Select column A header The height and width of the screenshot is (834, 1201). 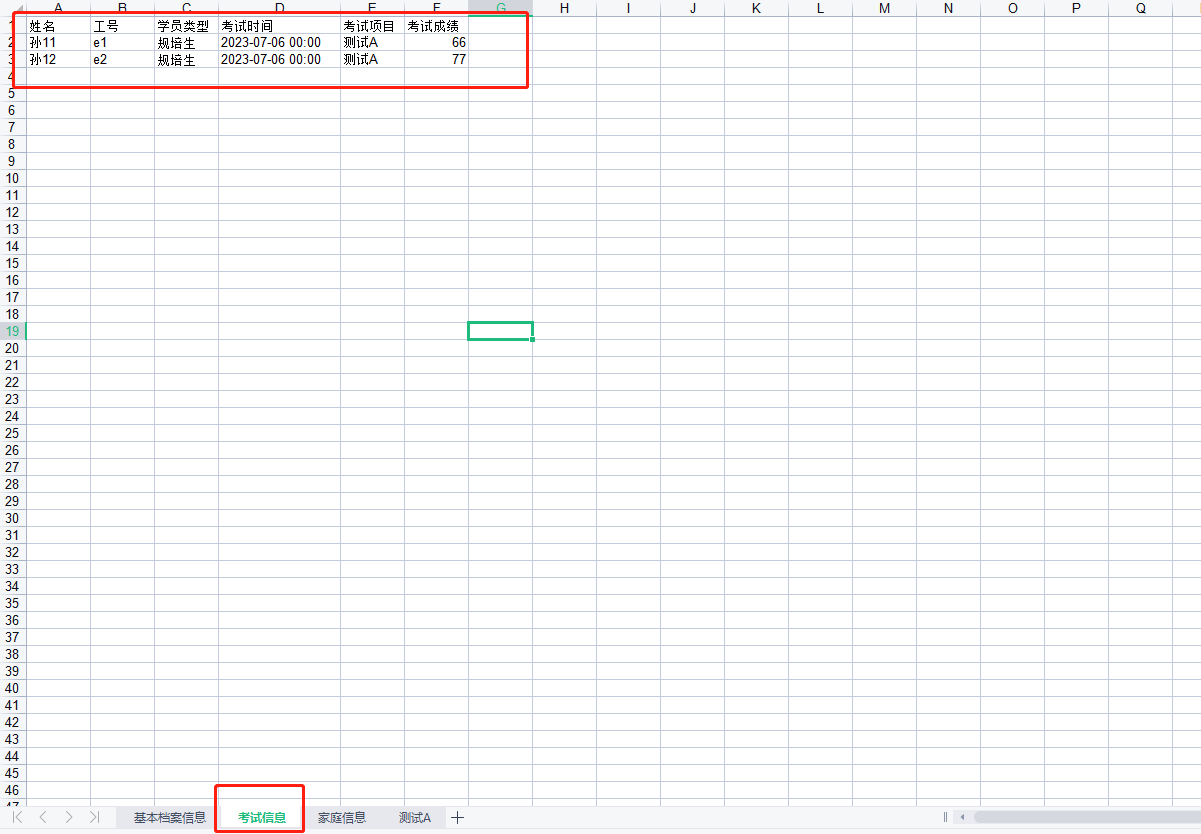point(58,8)
